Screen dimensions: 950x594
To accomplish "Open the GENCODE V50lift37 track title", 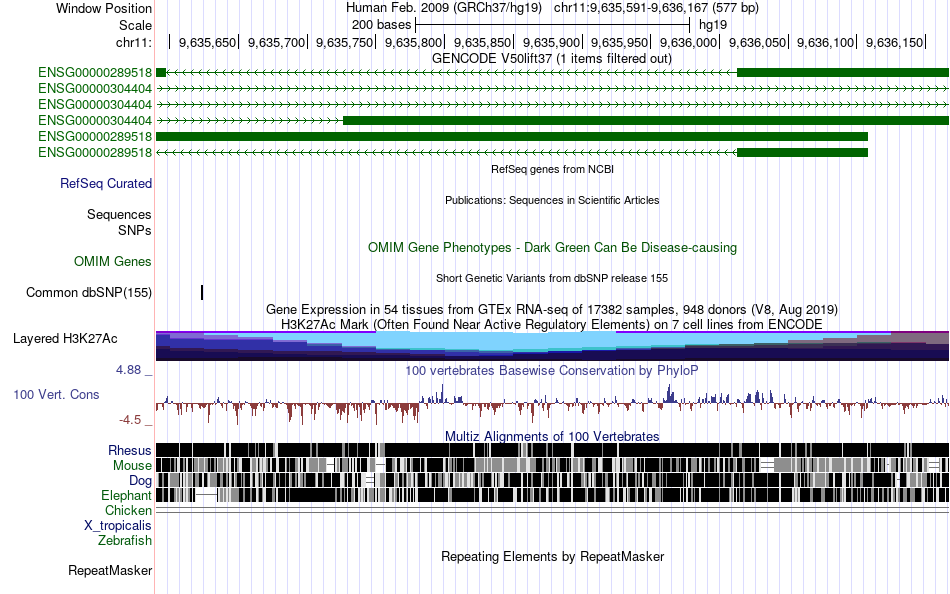I will [552, 59].
